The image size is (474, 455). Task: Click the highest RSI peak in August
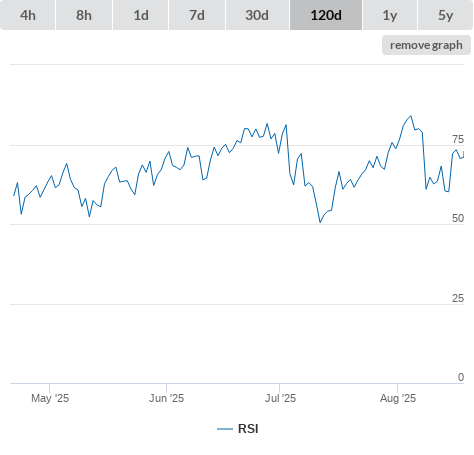click(411, 116)
